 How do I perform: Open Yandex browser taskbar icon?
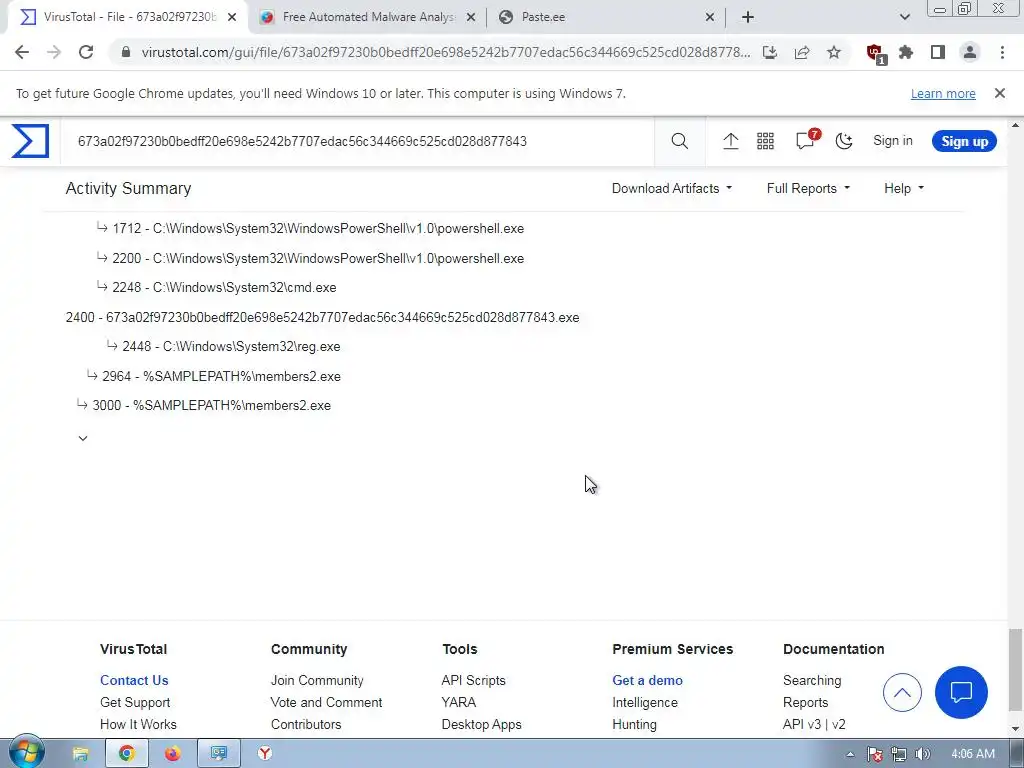[264, 754]
